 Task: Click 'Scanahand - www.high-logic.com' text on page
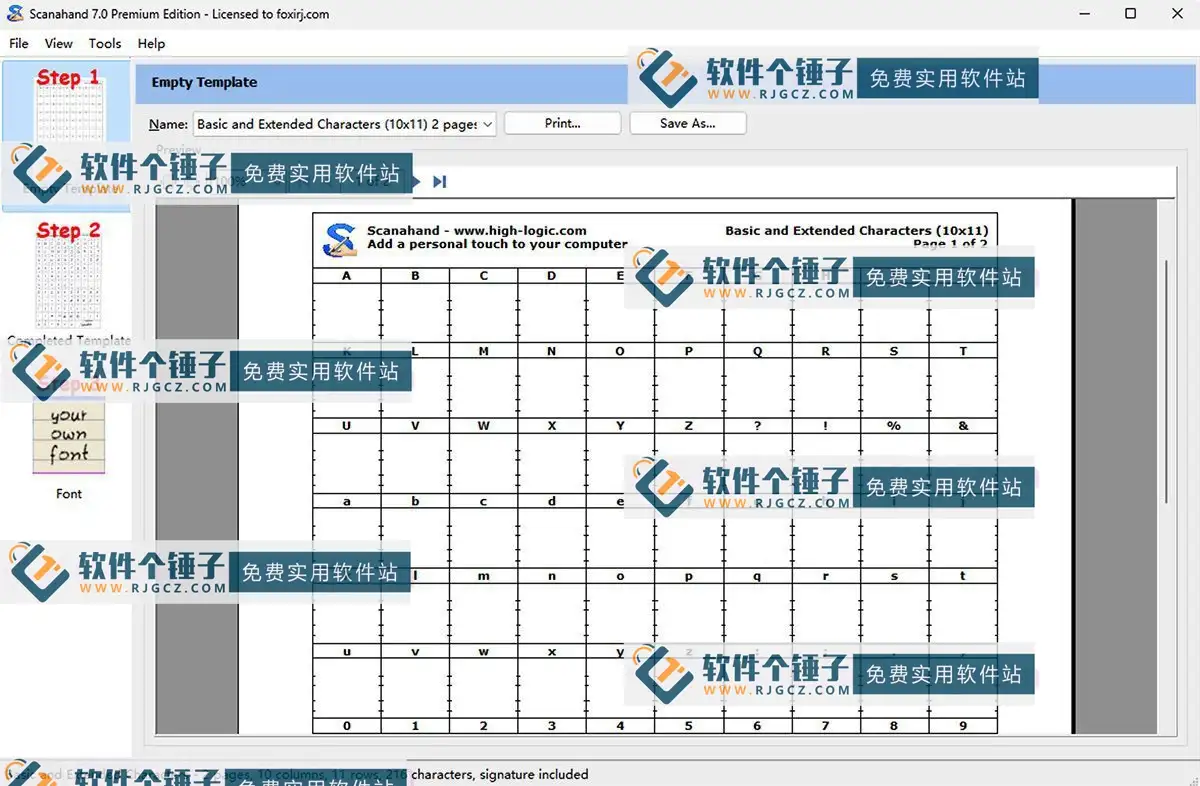tap(477, 231)
